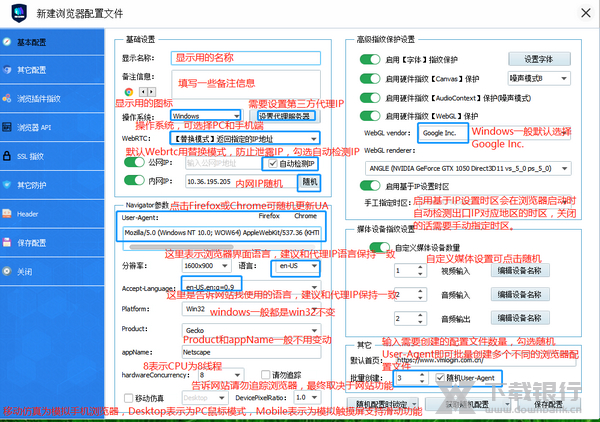Open 浏览器 API sidebar item
Viewport: 600px width, 422px height.
click(x=52, y=127)
